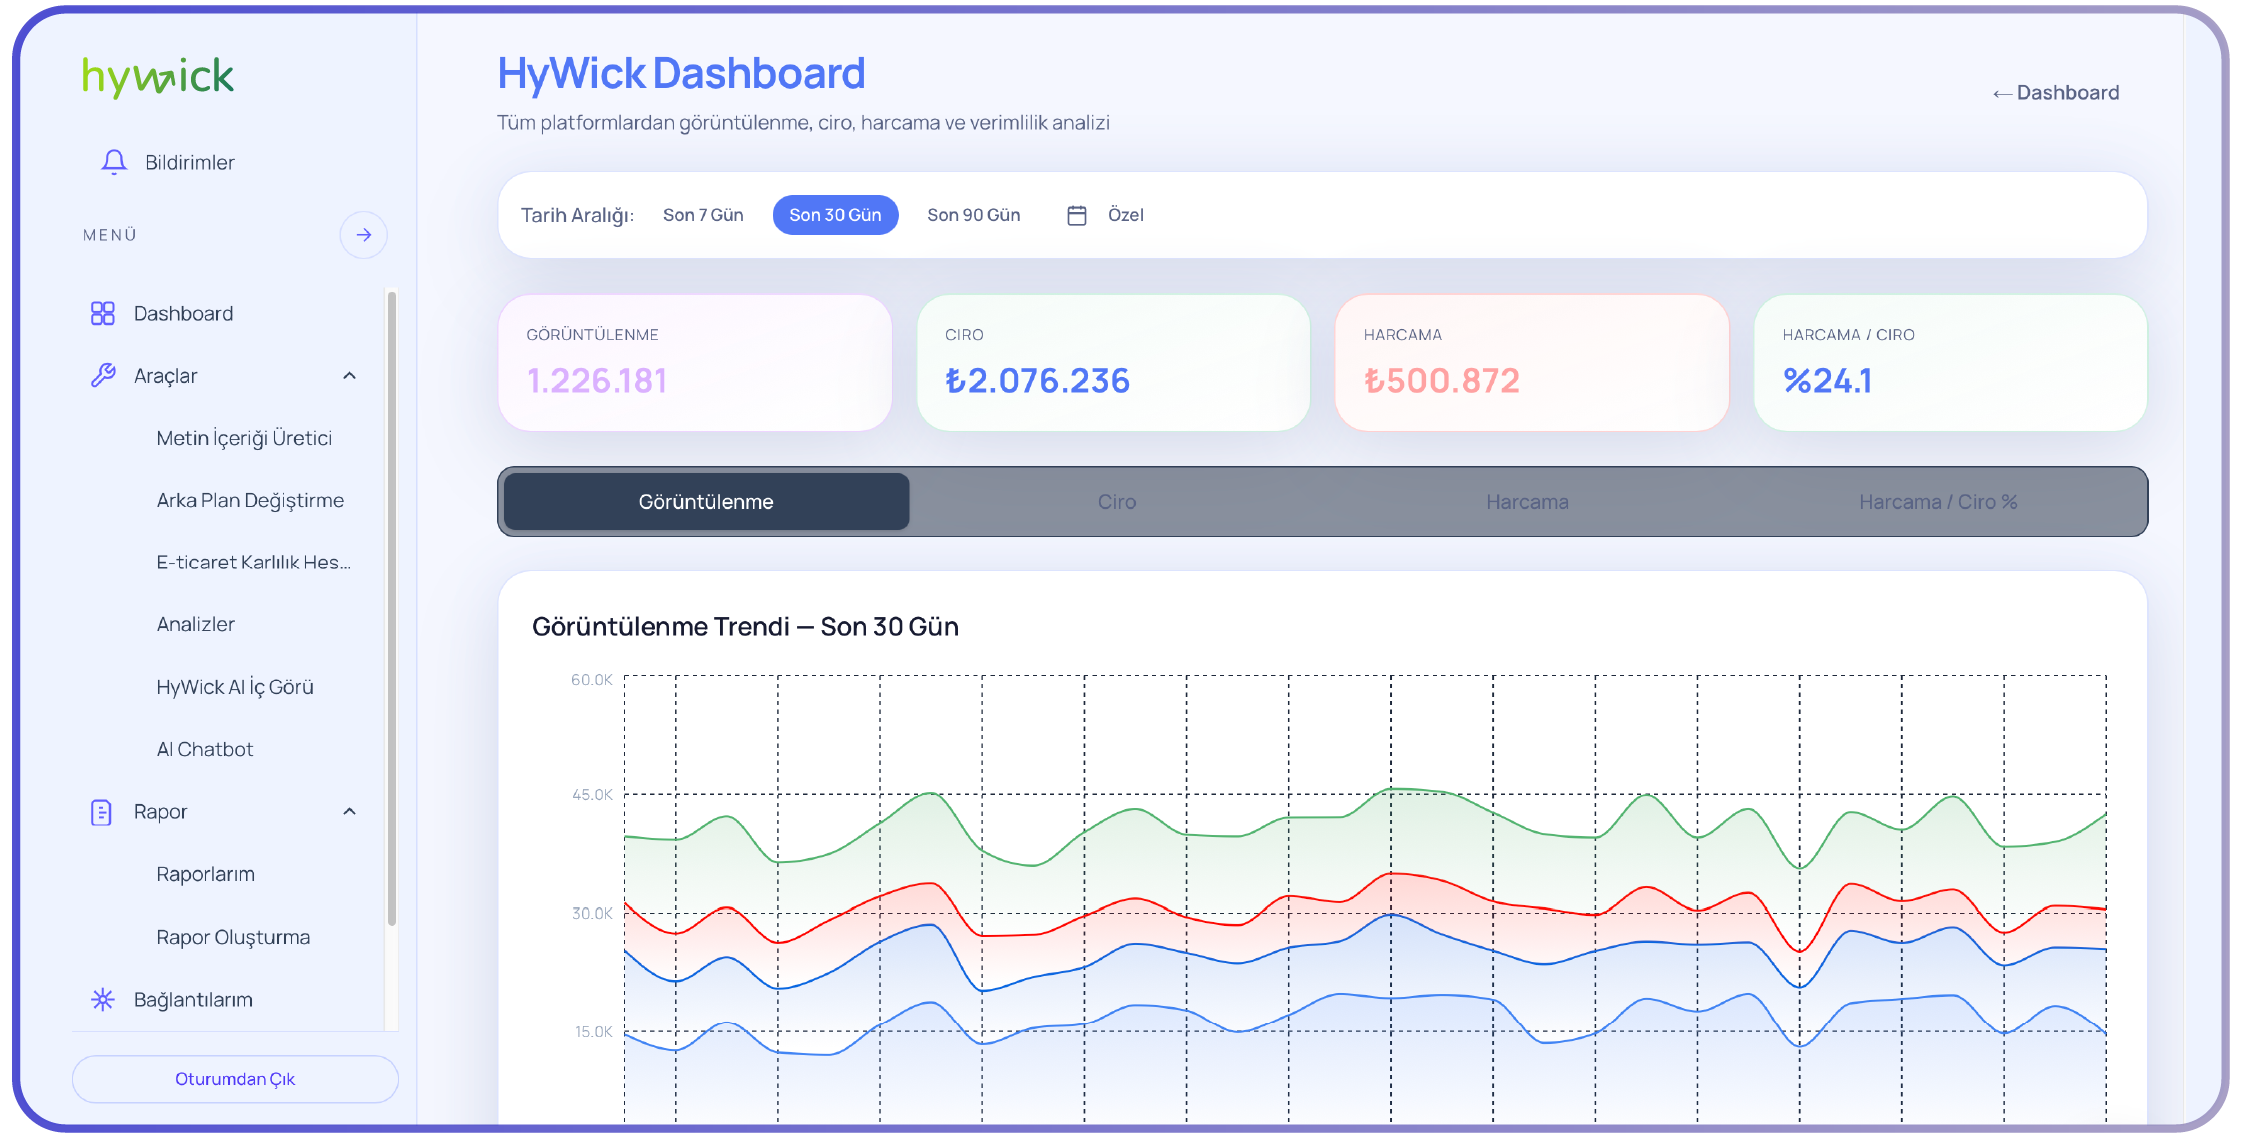This screenshot has width=2242, height=1136.
Task: Collapse the Rapor section chevron
Action: click(349, 812)
